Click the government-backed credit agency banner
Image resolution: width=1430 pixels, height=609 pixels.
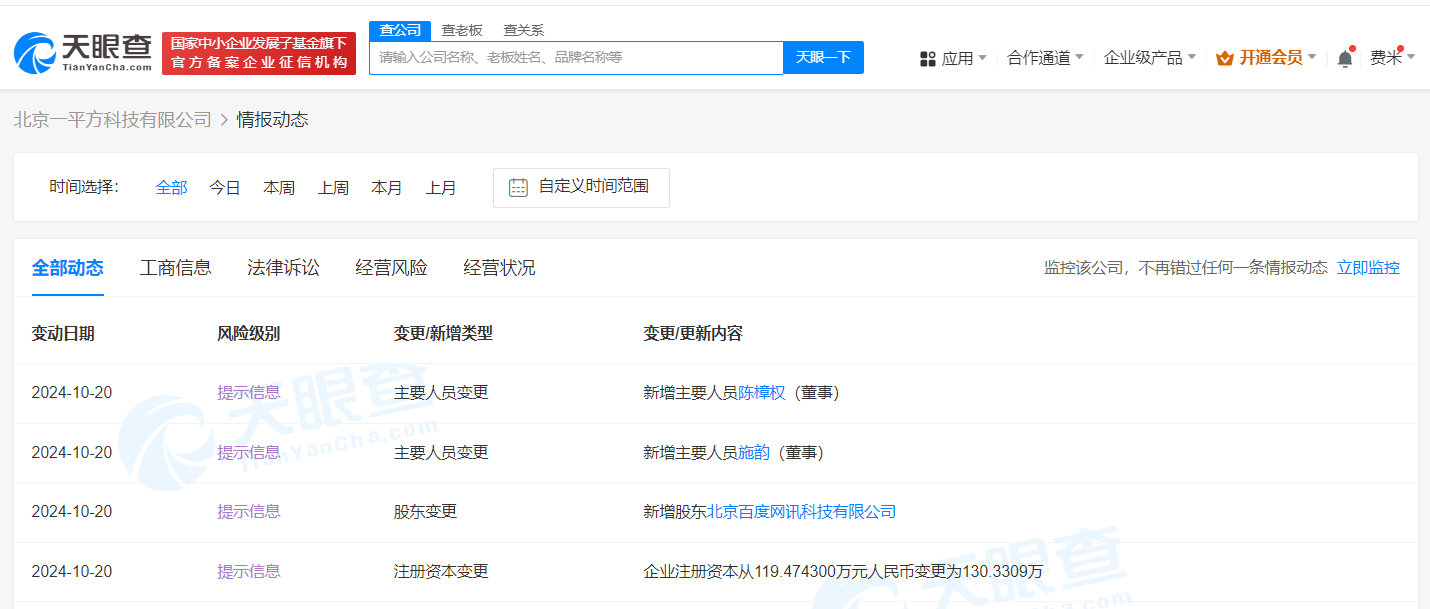point(259,53)
